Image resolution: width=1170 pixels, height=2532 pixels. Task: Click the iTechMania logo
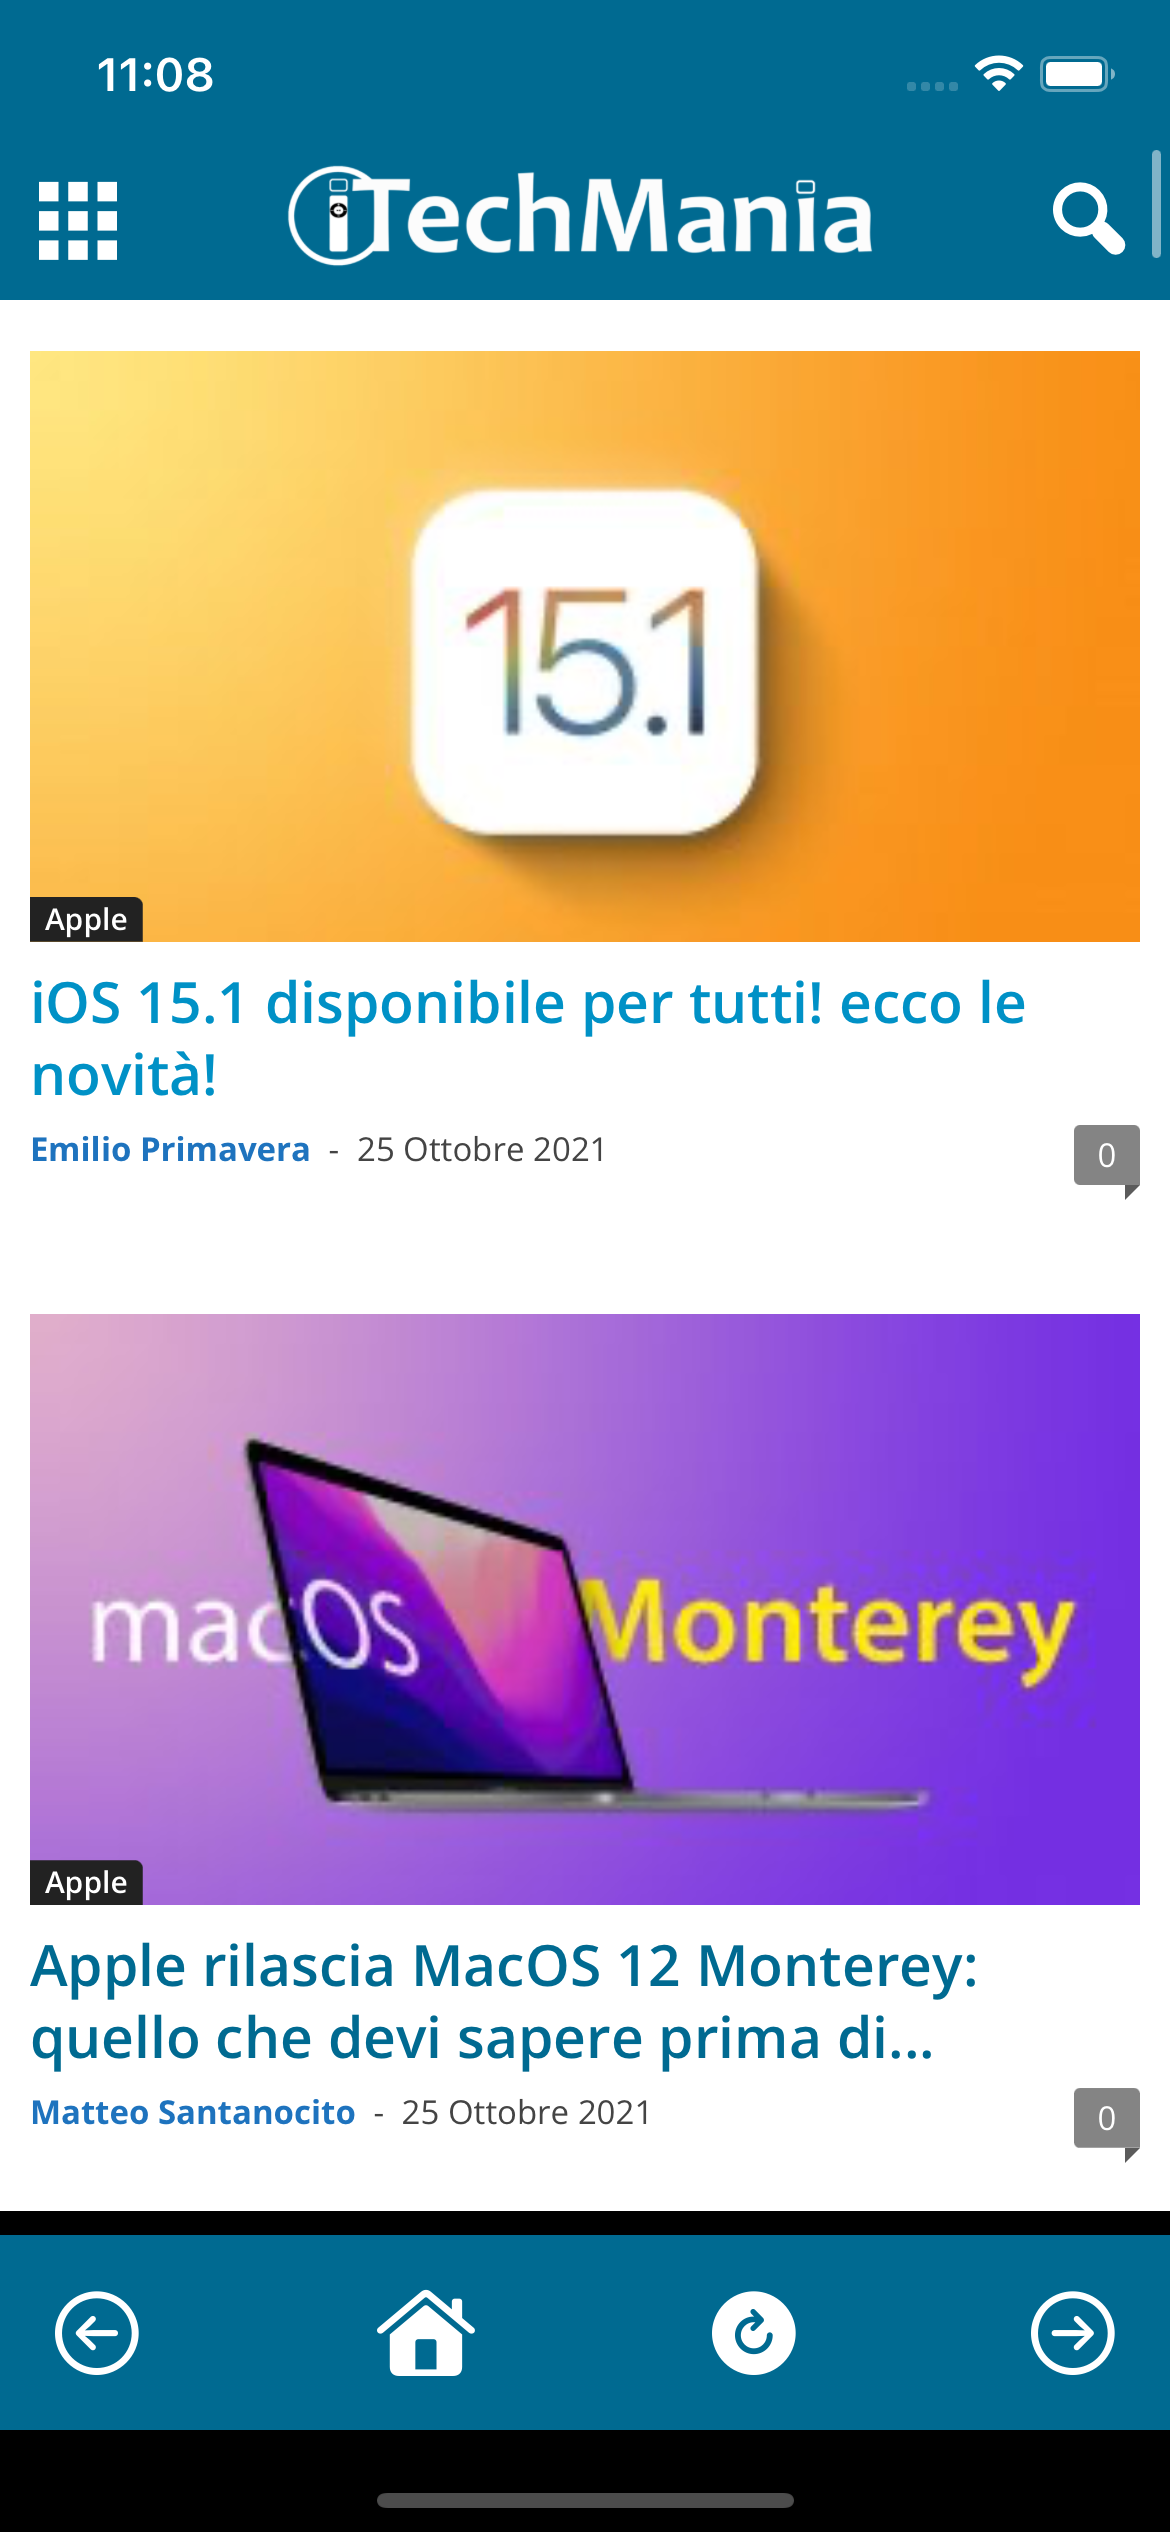click(581, 215)
